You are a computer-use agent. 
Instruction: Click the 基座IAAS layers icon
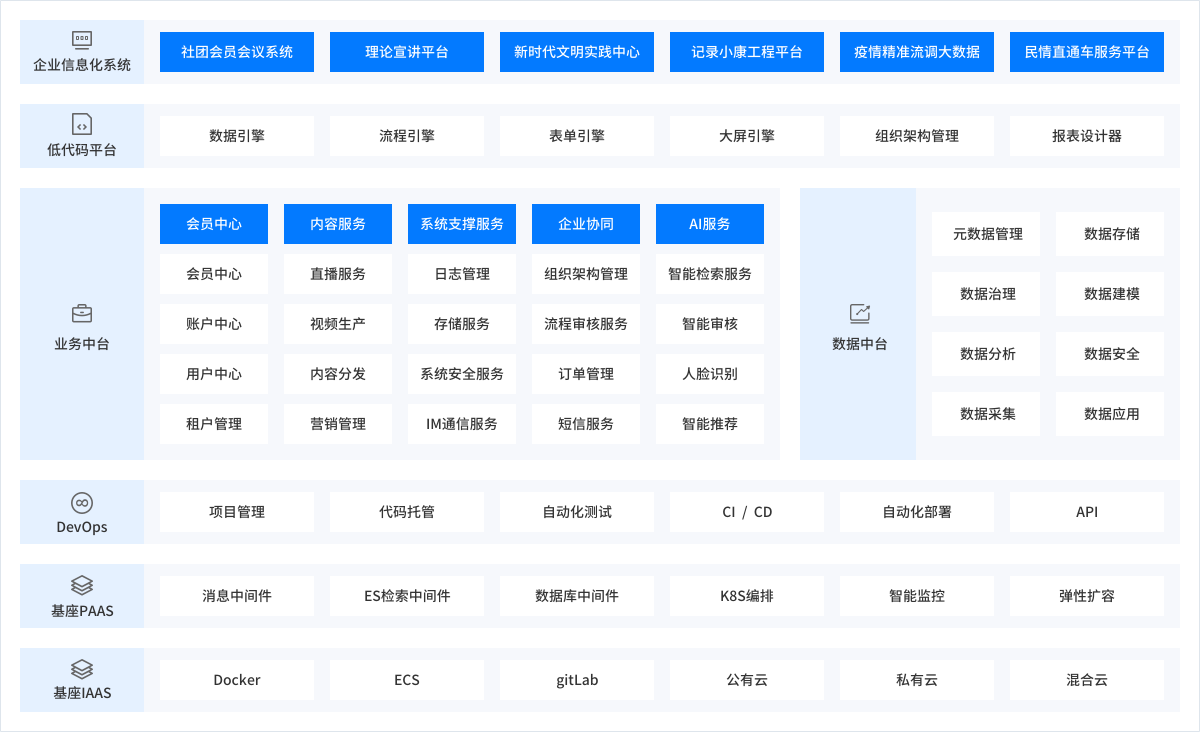[x=82, y=669]
